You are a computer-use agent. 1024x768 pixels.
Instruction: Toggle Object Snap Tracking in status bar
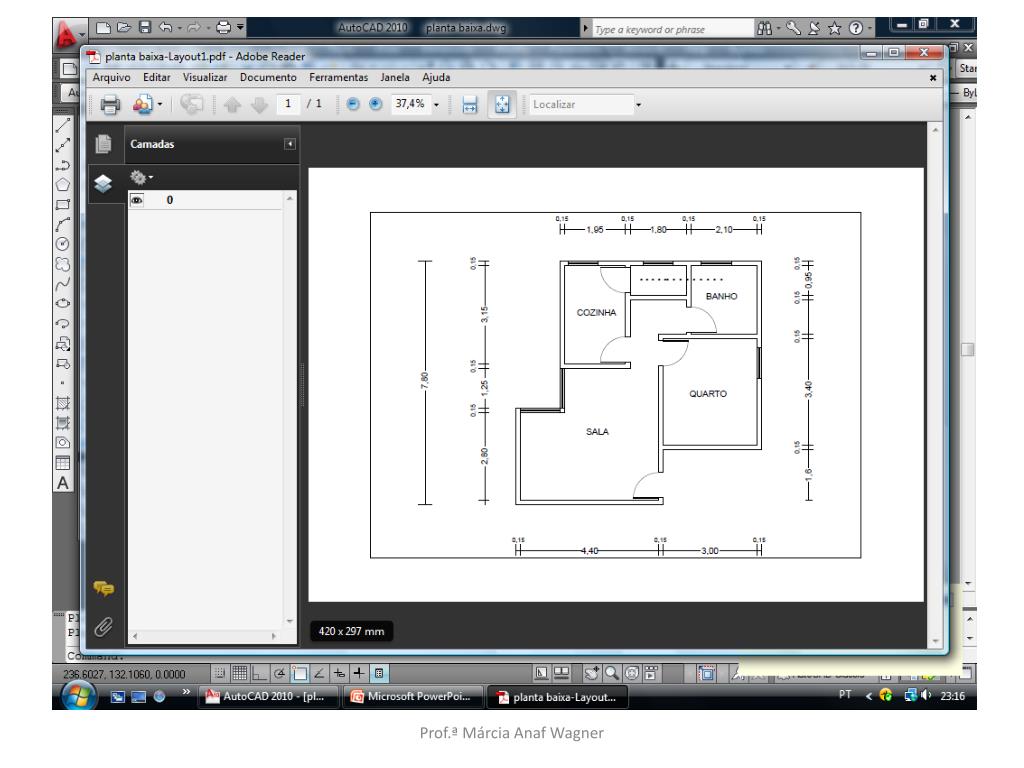pyautogui.click(x=319, y=673)
